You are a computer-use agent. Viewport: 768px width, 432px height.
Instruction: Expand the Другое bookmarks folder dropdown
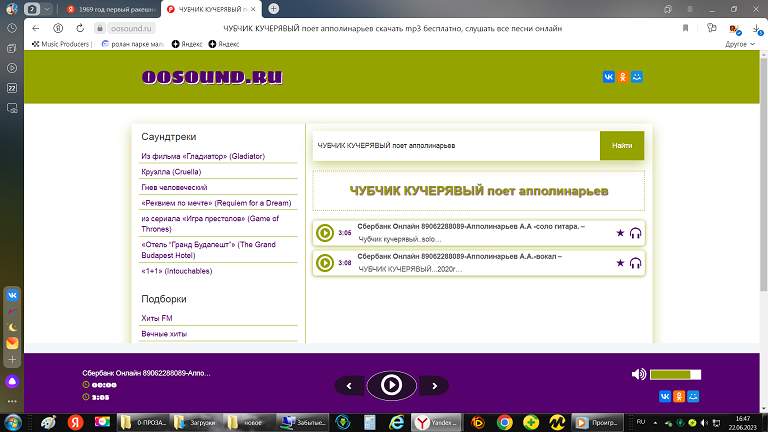[740, 44]
